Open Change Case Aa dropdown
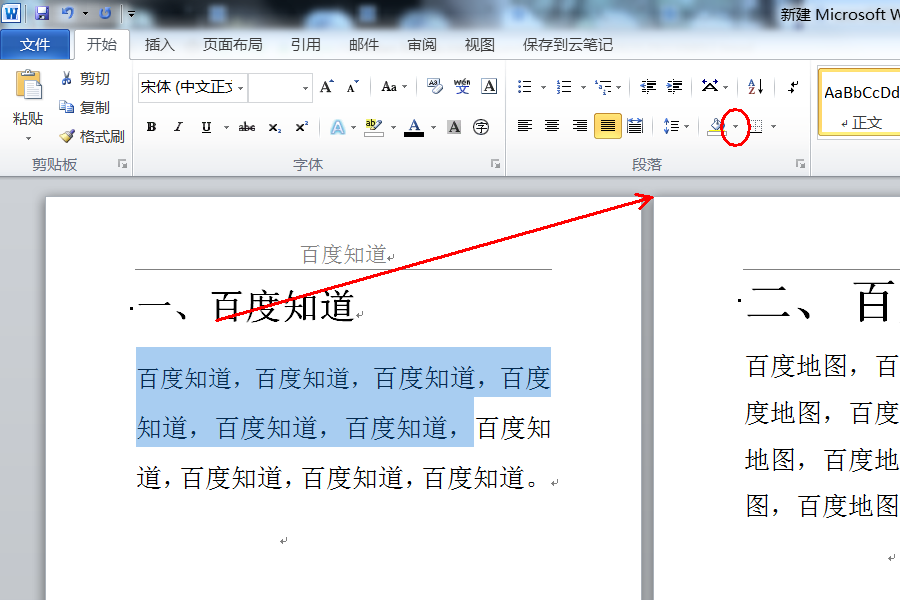This screenshot has width=900, height=600. coord(394,87)
